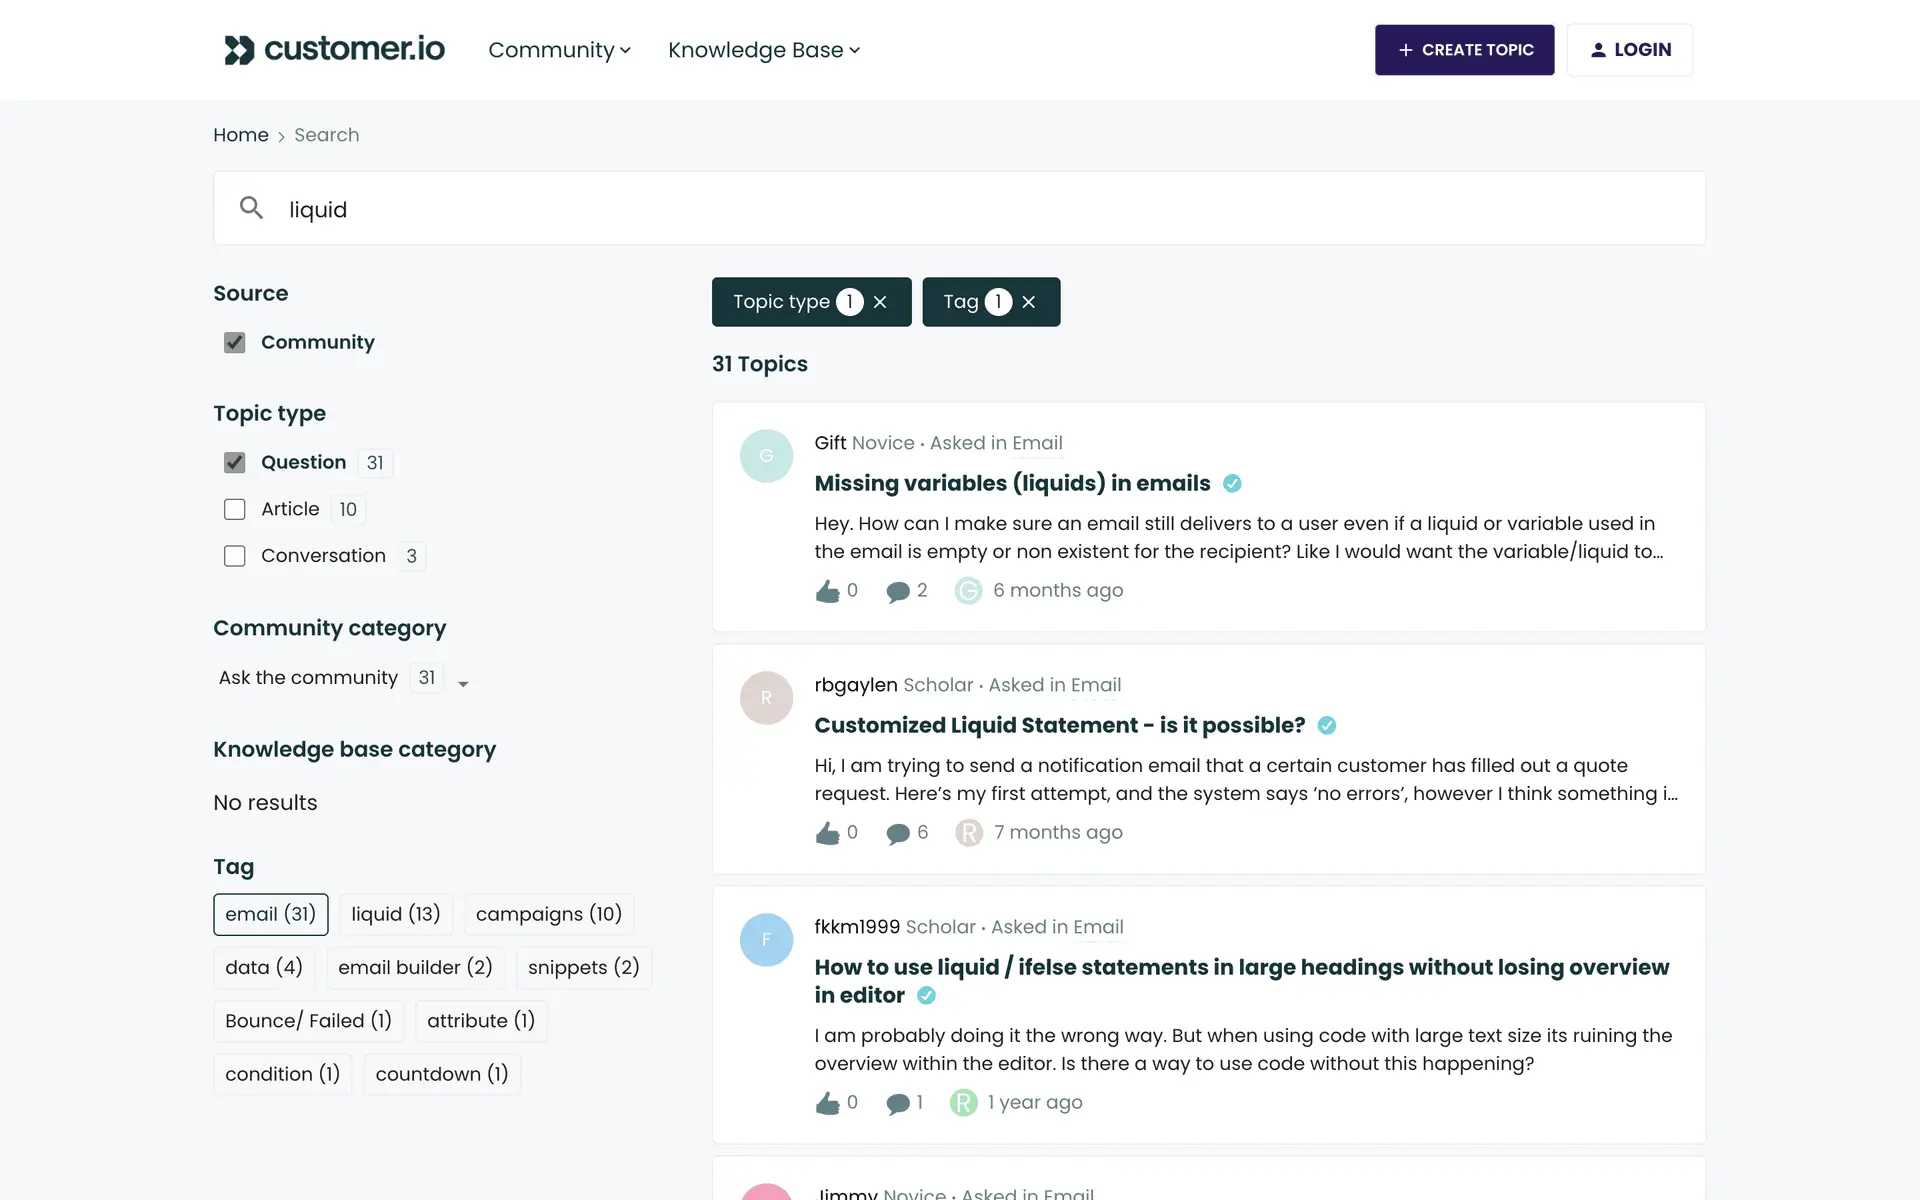Click thumbs-up icon on Customized Liquid Statement topic
Image resolution: width=1920 pixels, height=1200 pixels.
tap(827, 833)
